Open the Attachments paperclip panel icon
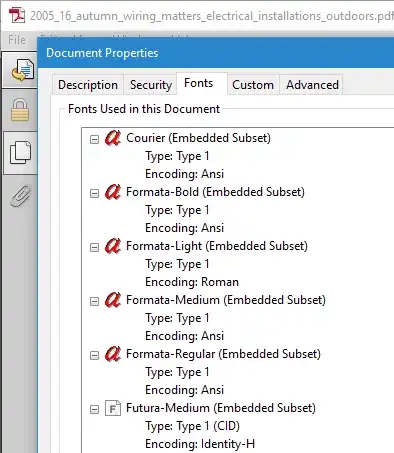 [x=21, y=196]
